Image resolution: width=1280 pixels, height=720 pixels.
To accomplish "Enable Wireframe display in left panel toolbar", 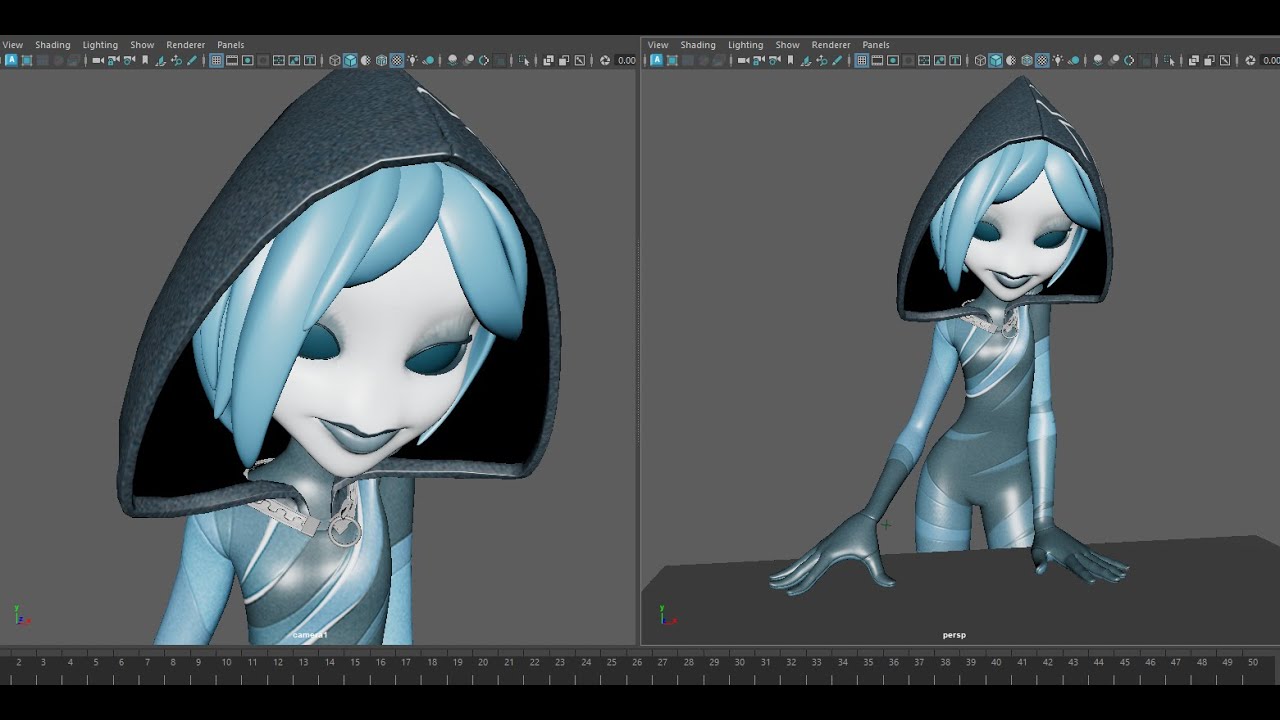I will coord(334,61).
